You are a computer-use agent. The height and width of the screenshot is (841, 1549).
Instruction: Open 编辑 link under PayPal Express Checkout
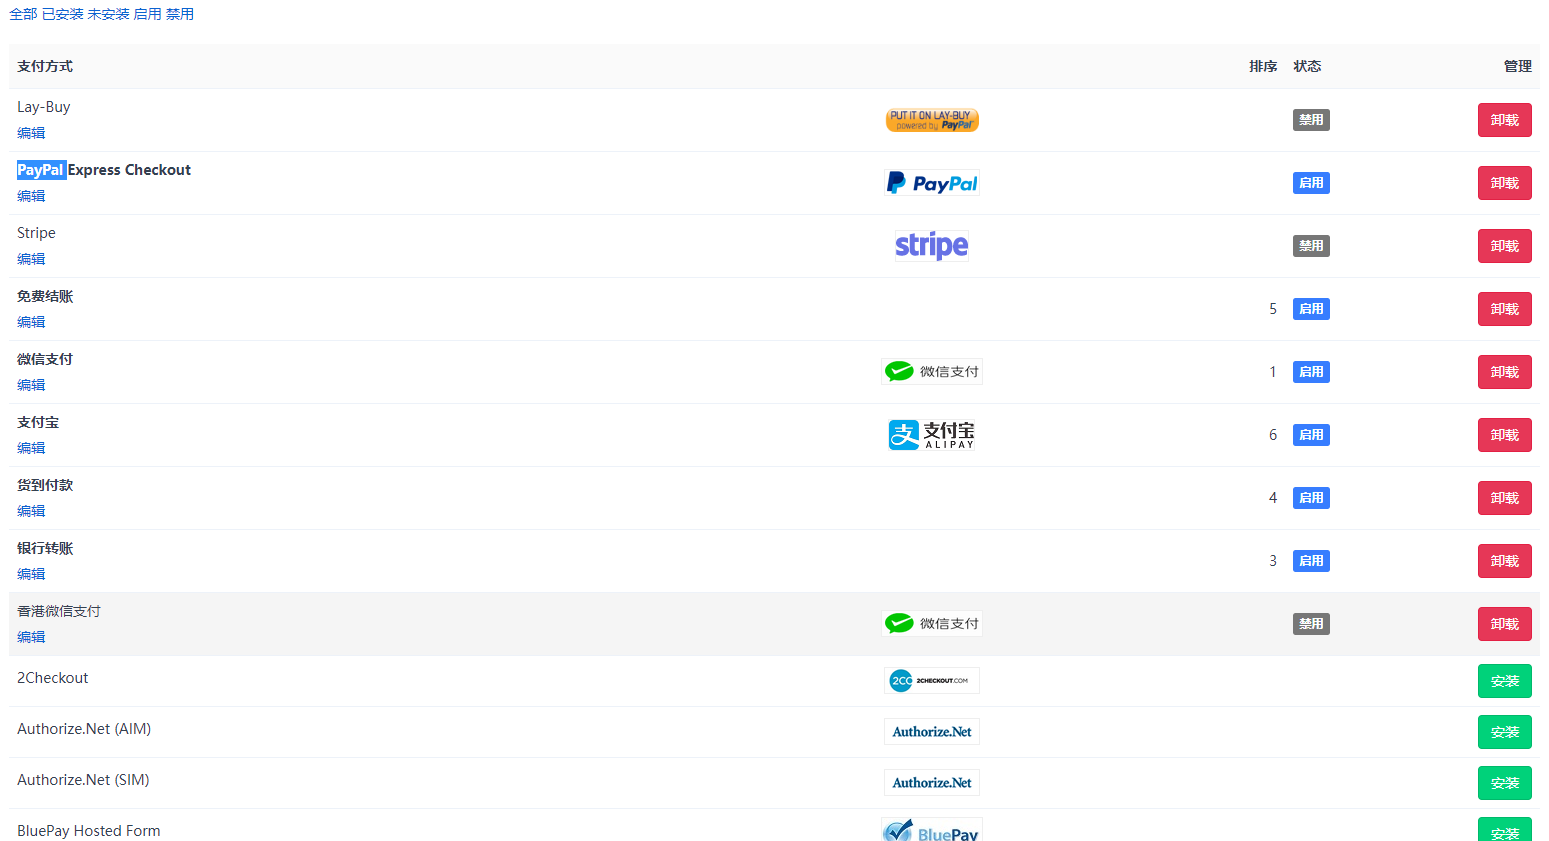(x=31, y=196)
